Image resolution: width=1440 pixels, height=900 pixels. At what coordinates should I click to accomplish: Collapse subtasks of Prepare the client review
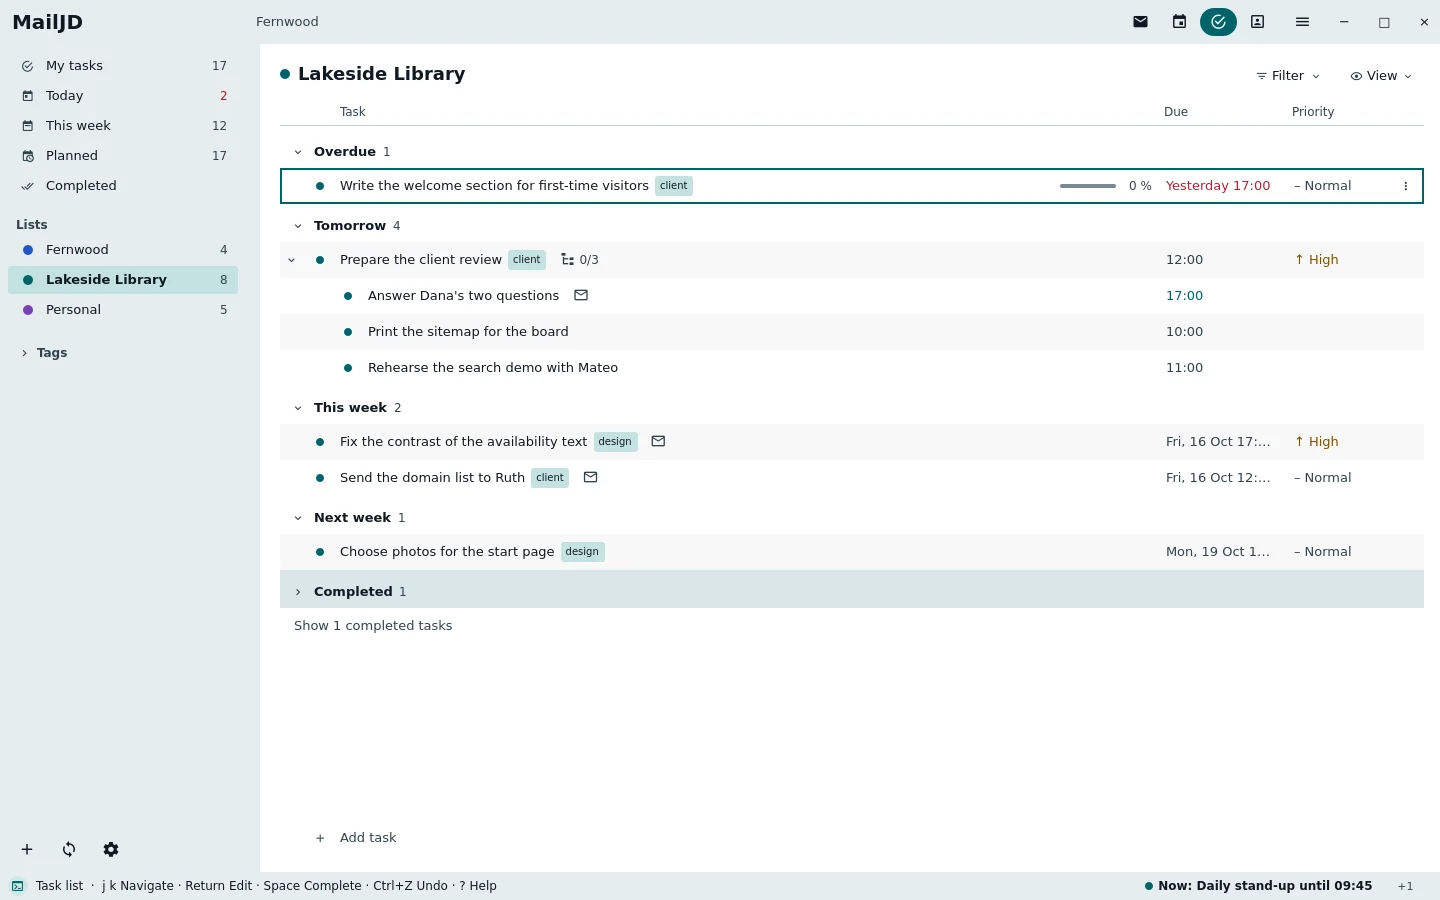291,260
